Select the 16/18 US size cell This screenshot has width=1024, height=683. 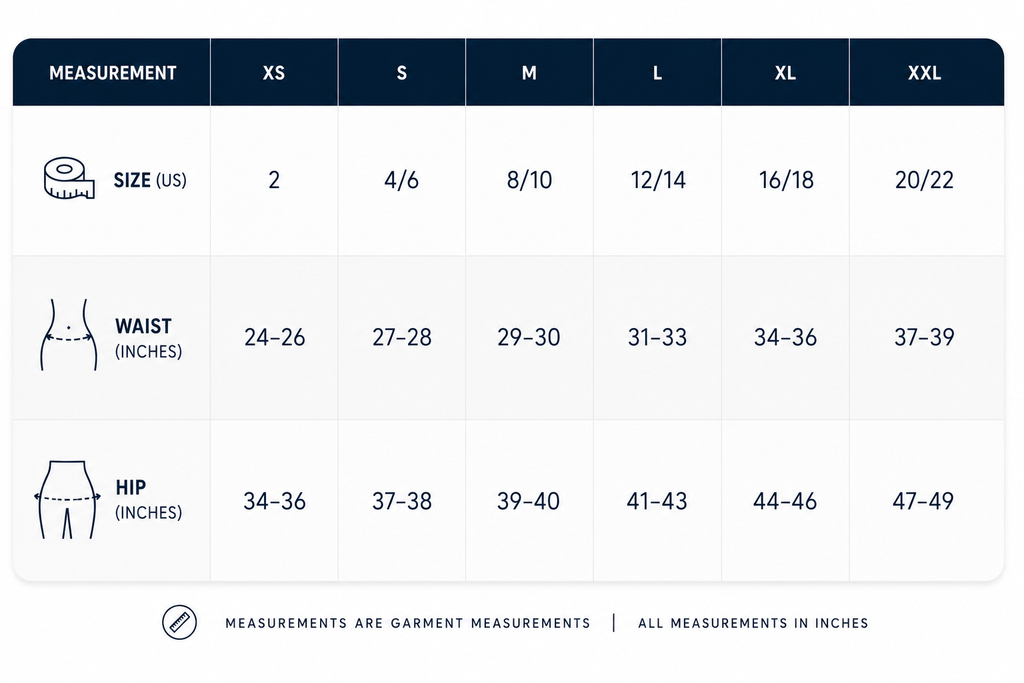[x=786, y=180]
